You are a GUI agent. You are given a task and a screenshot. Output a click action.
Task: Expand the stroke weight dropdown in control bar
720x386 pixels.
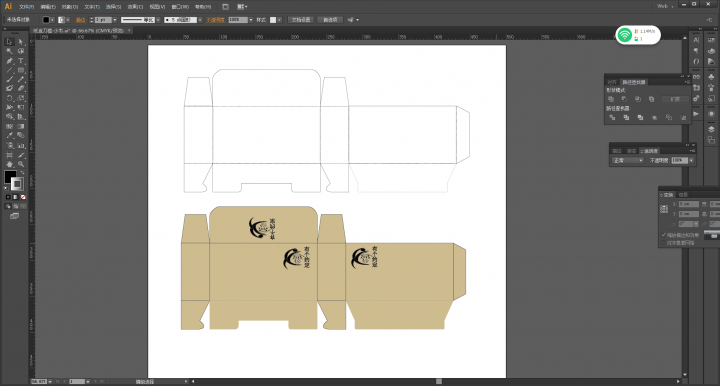pyautogui.click(x=115, y=20)
